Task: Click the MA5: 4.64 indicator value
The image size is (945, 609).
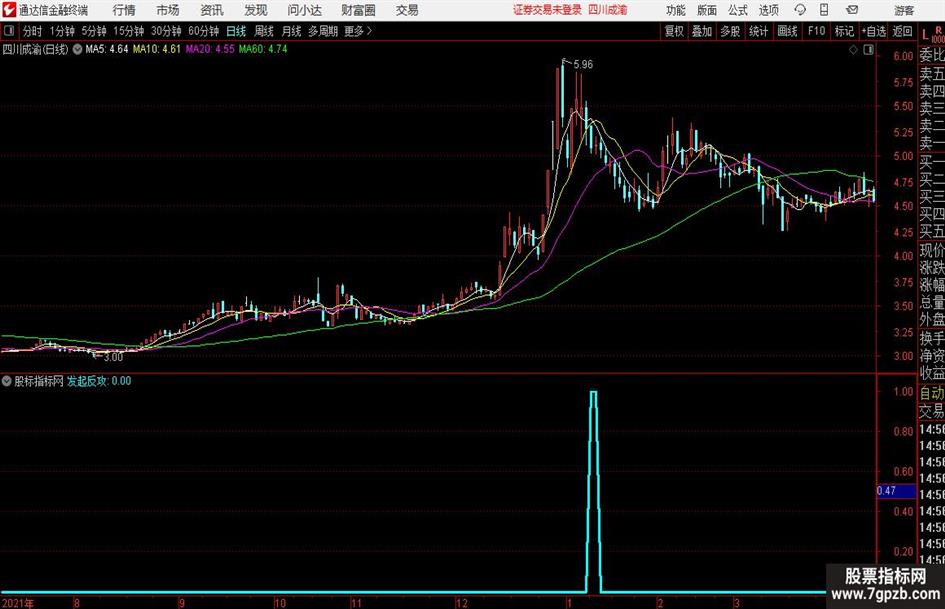Action: click(107, 49)
